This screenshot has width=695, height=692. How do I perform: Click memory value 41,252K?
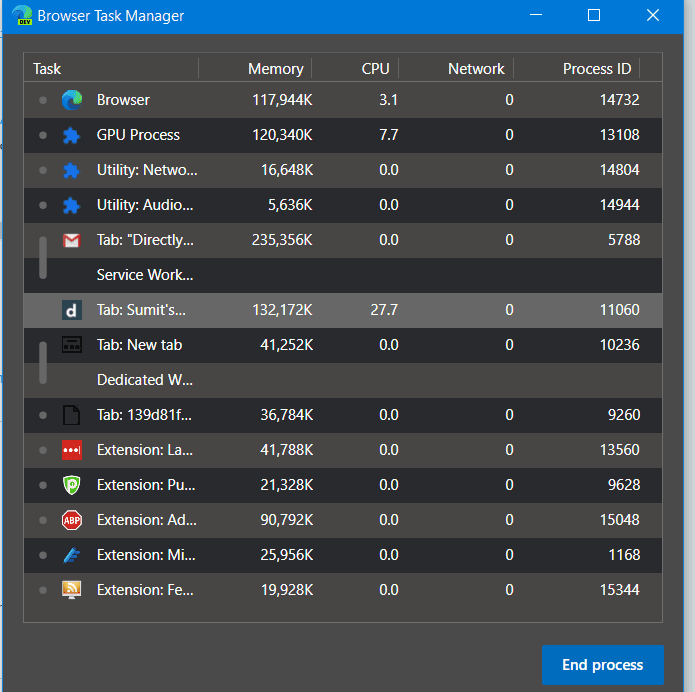[286, 345]
